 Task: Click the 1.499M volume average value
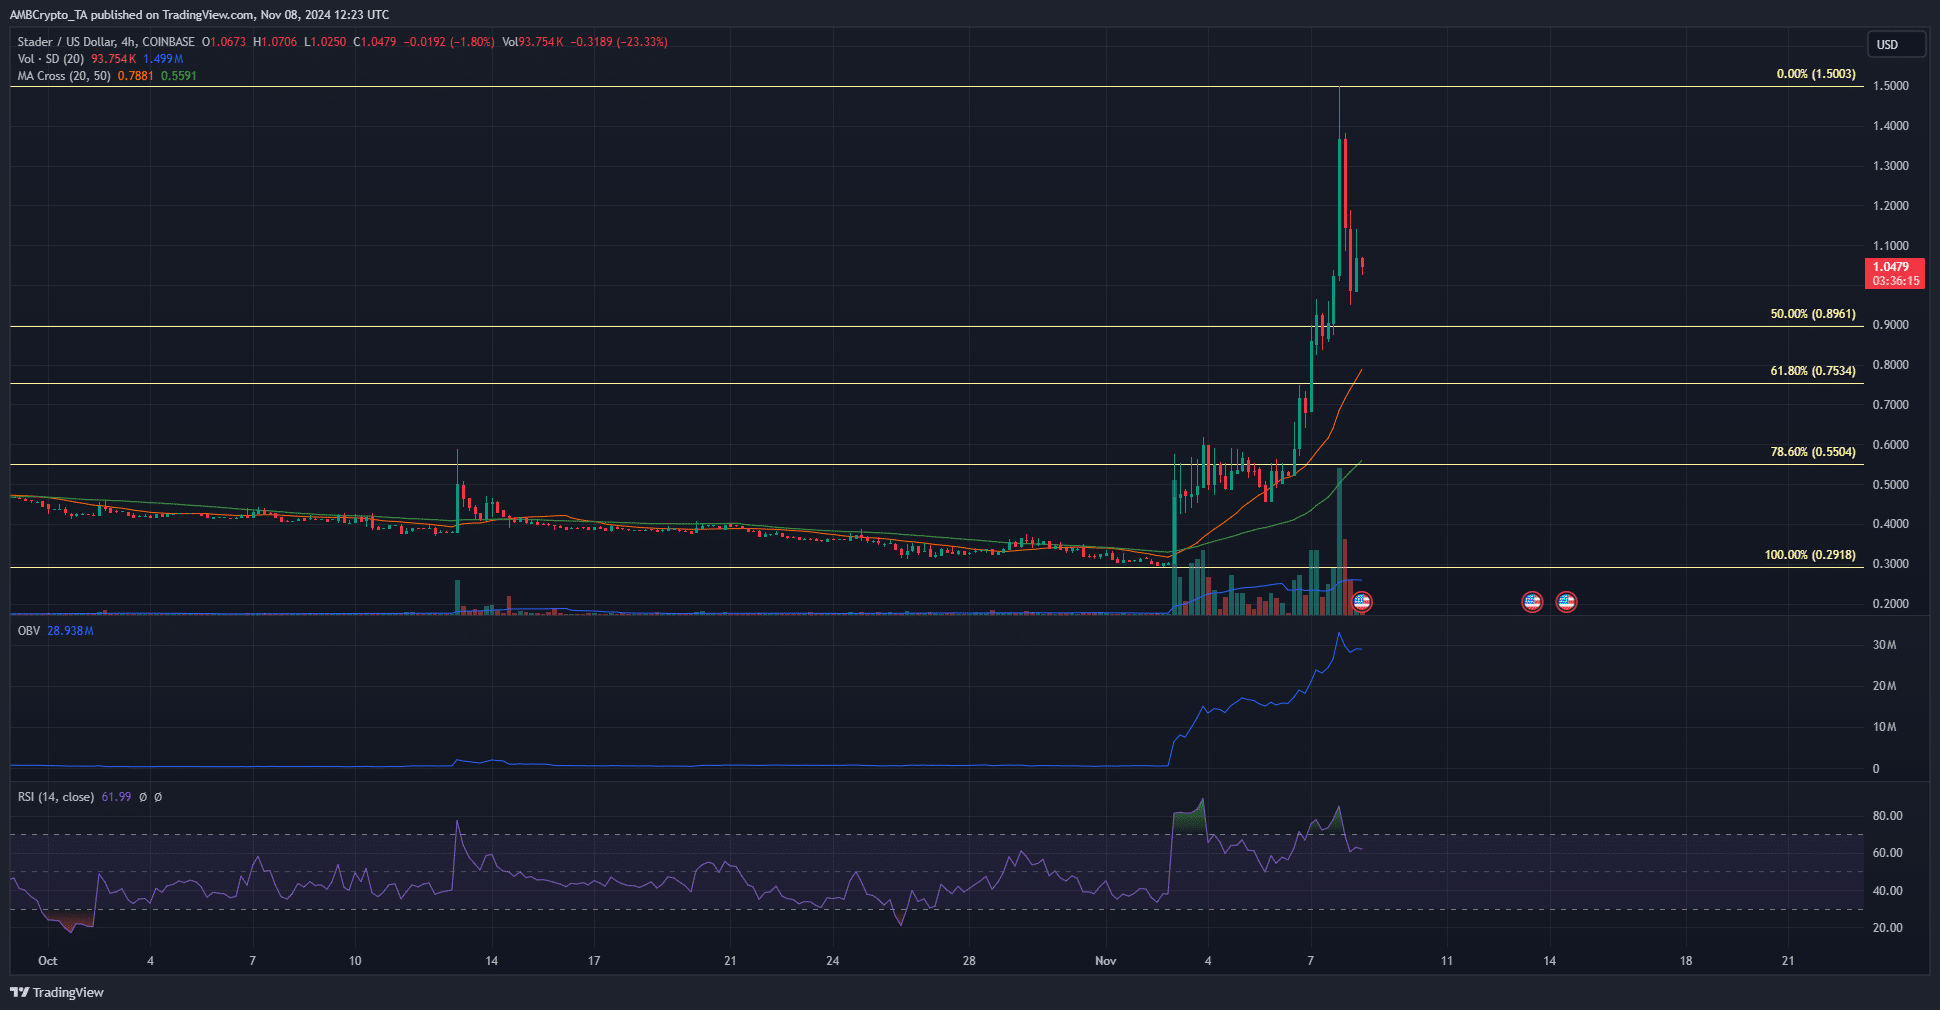163,59
